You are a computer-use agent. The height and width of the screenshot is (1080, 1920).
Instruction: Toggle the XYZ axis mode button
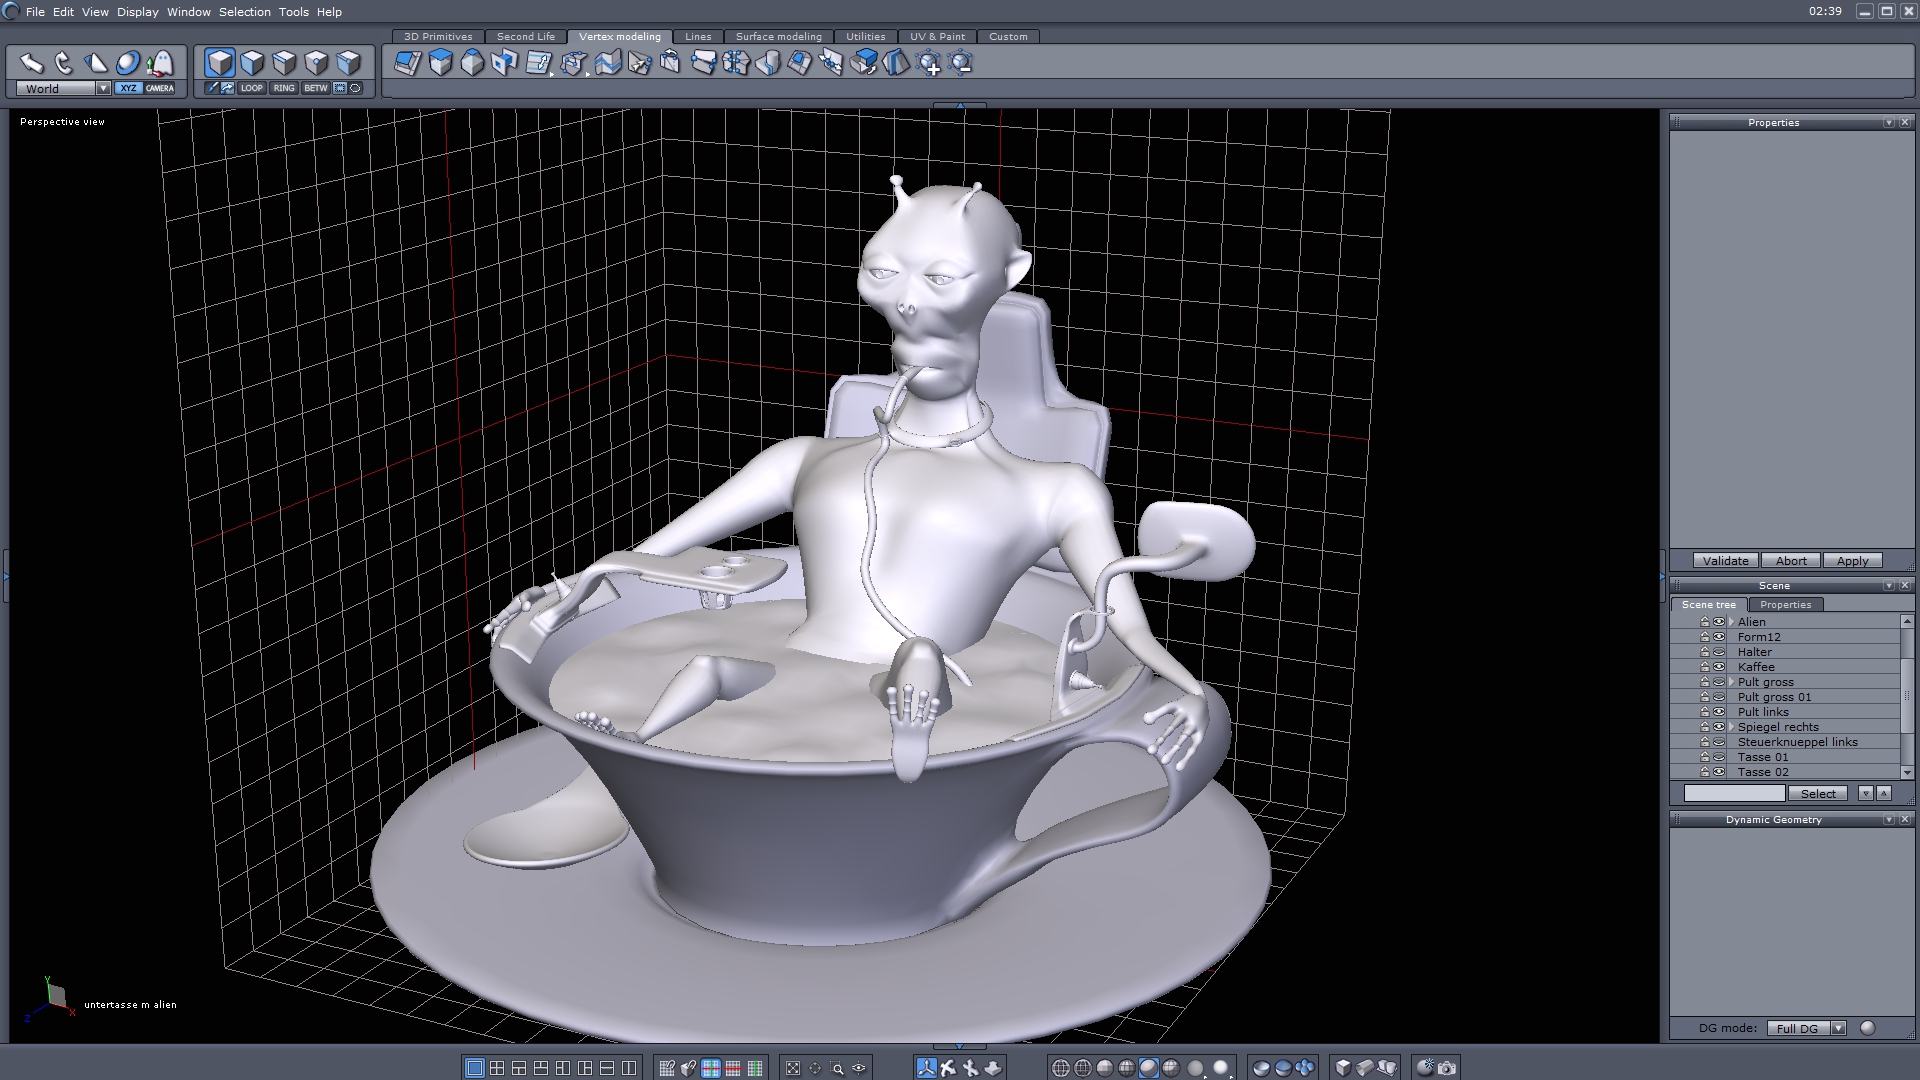point(128,88)
